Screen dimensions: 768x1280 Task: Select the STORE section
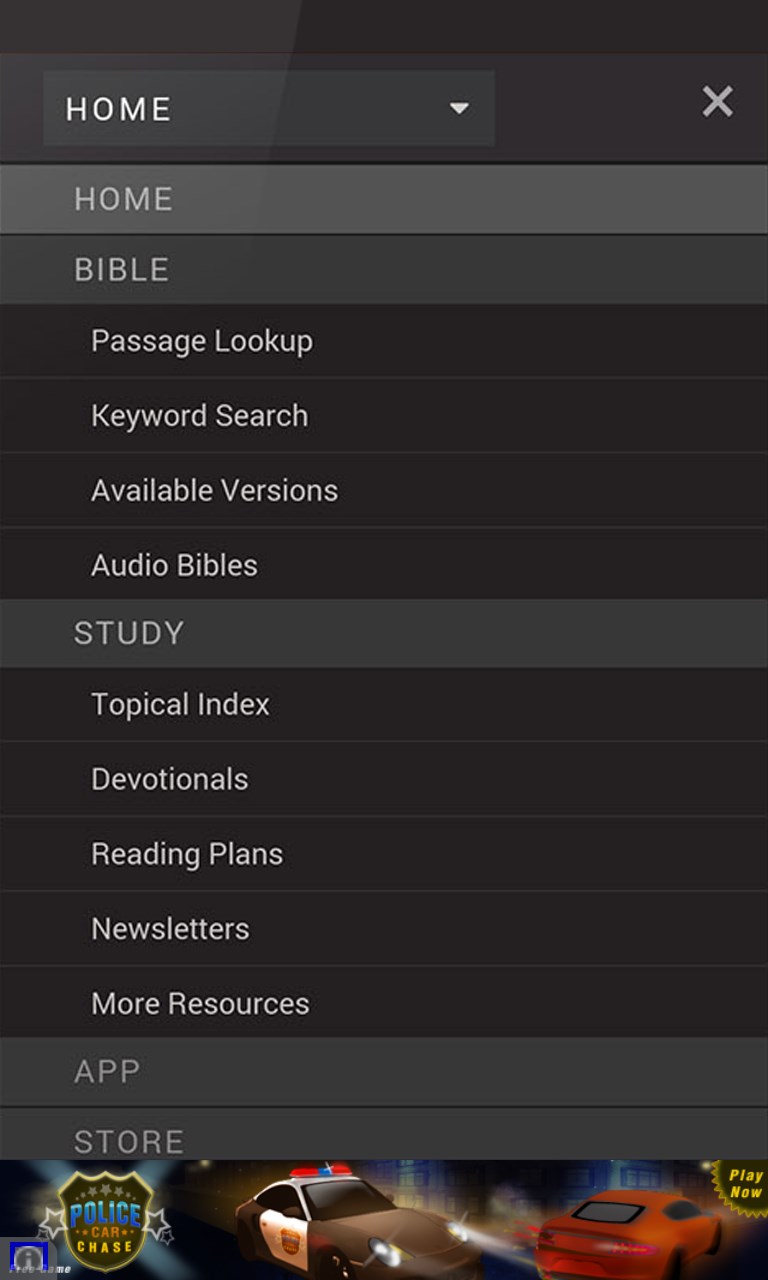coord(128,1141)
